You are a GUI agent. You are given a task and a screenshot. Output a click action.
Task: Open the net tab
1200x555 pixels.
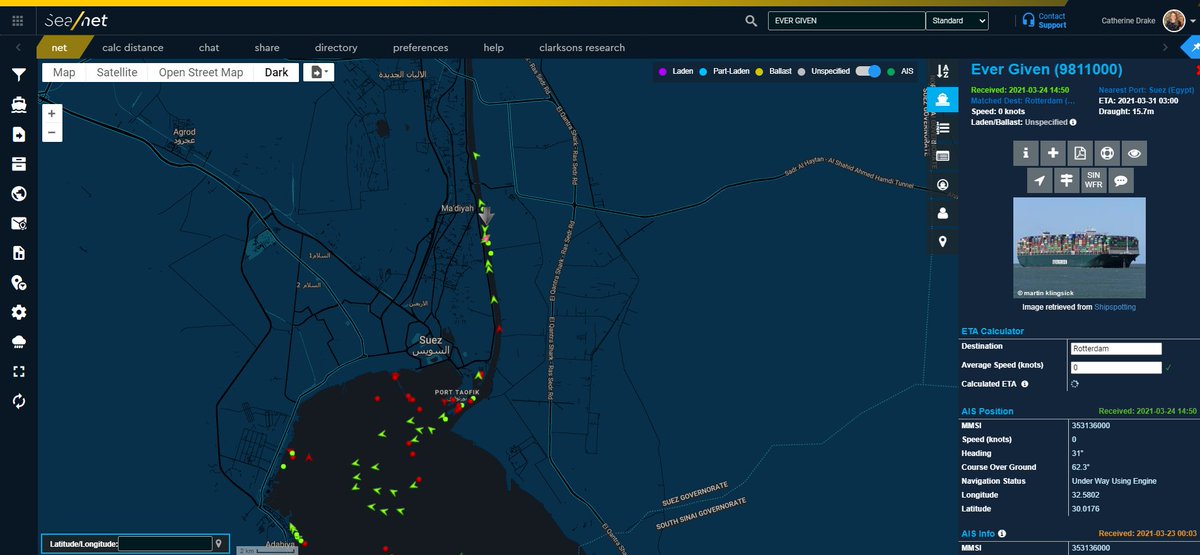(60, 47)
